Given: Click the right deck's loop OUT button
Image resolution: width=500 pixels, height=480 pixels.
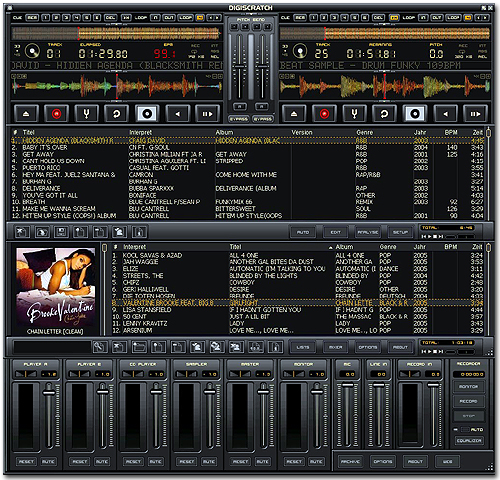Looking at the screenshot, I should point(437,17).
